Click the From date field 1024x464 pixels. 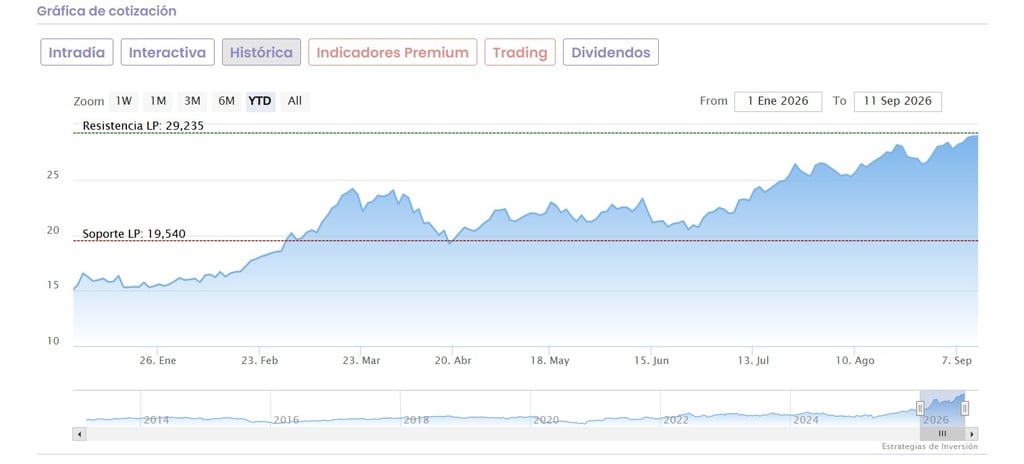click(x=778, y=101)
